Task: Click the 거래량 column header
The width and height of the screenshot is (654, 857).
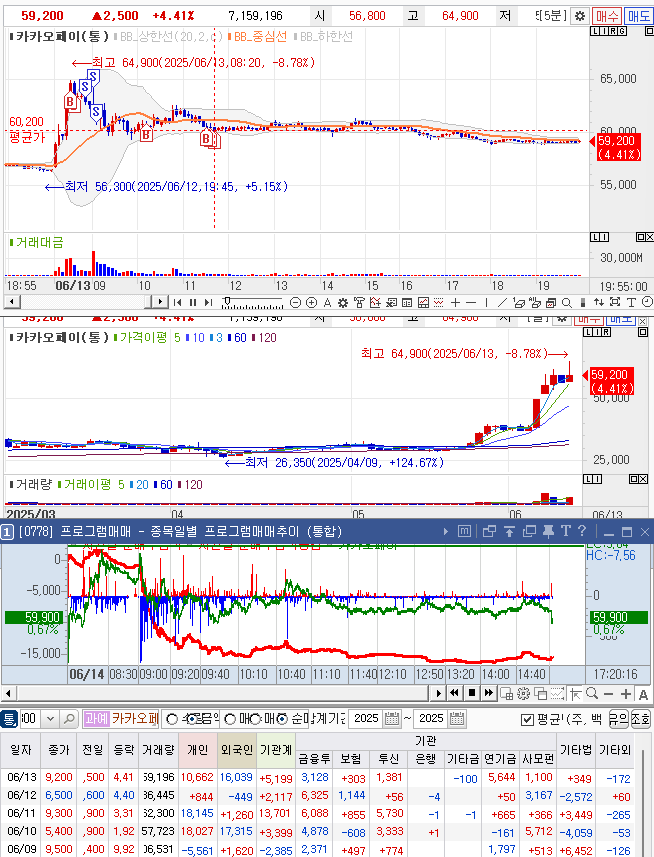Action: point(157,750)
